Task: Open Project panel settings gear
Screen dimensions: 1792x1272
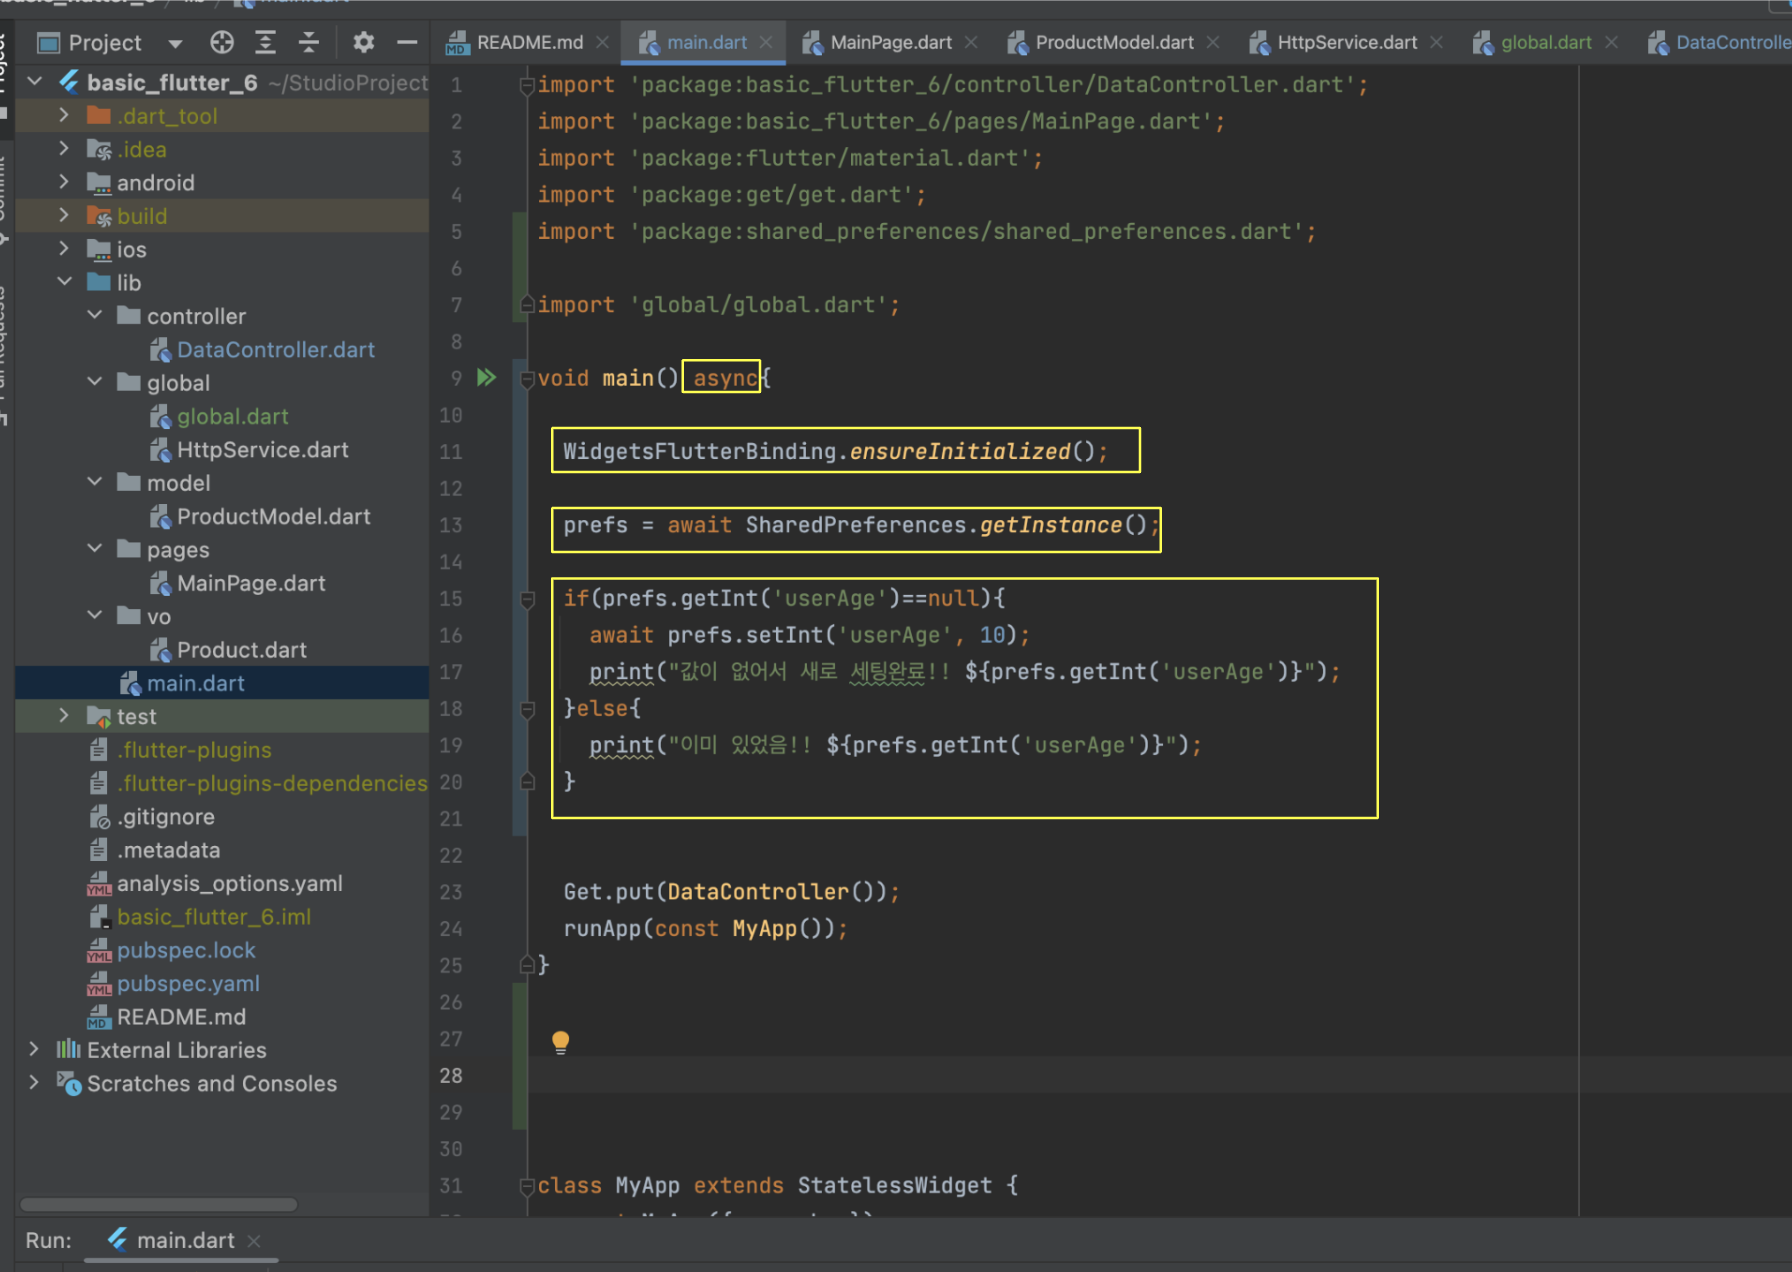Action: tap(363, 42)
